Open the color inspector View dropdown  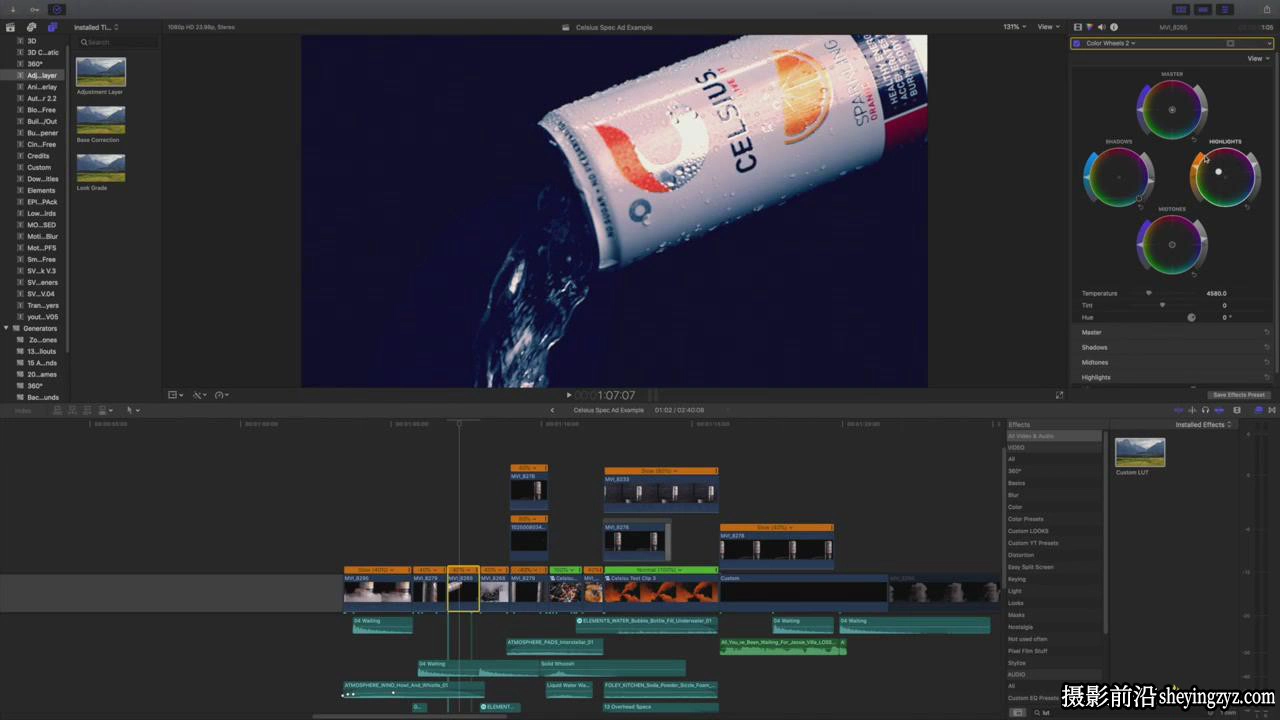(x=1258, y=58)
